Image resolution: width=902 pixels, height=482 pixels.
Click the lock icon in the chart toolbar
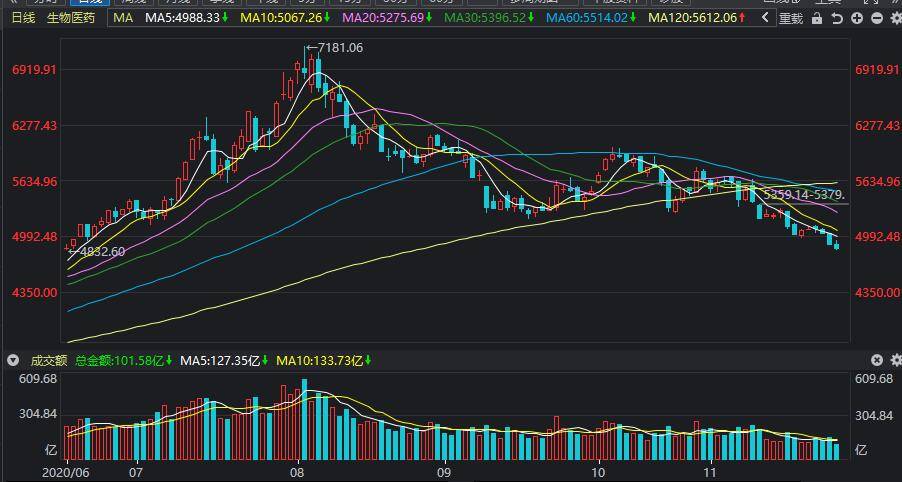click(x=817, y=18)
